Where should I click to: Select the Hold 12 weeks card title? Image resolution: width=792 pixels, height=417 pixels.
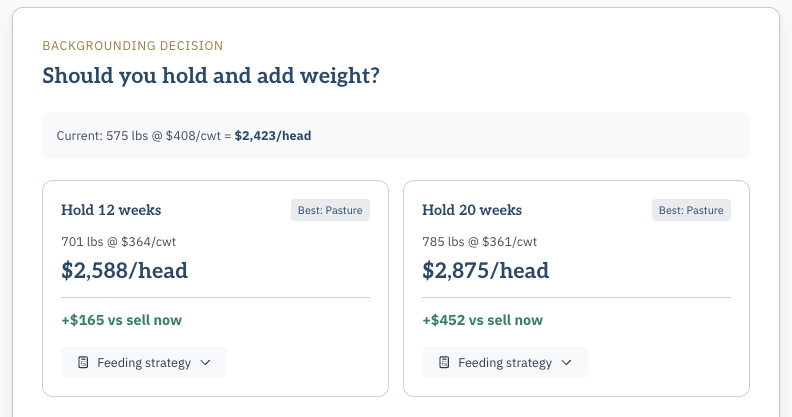coord(111,211)
